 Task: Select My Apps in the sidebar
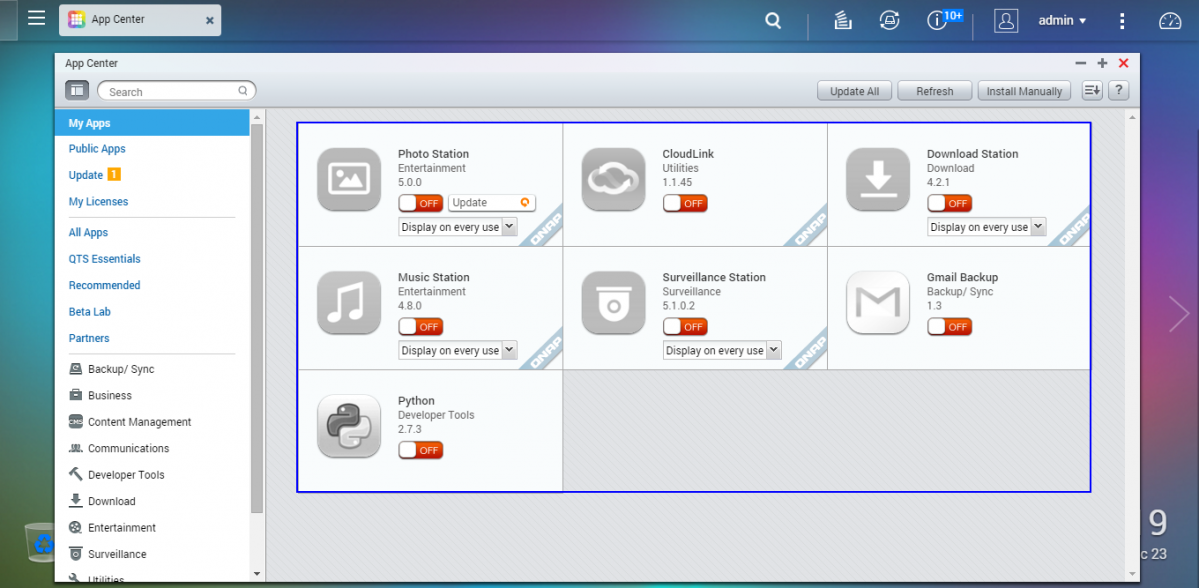tap(152, 122)
